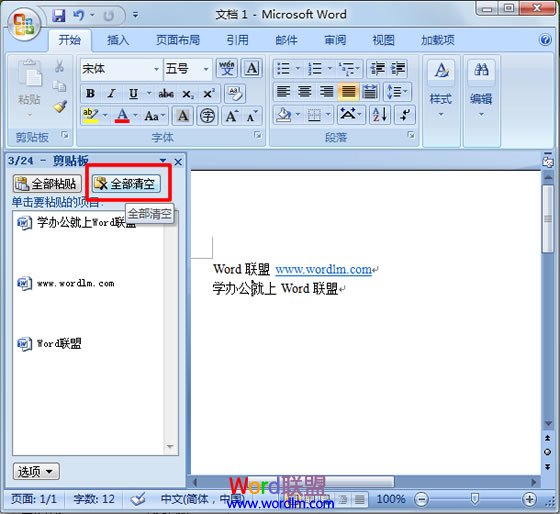Screen dimensions: 560x514
Task: Toggle underline formatting
Action: pyautogui.click(x=133, y=94)
